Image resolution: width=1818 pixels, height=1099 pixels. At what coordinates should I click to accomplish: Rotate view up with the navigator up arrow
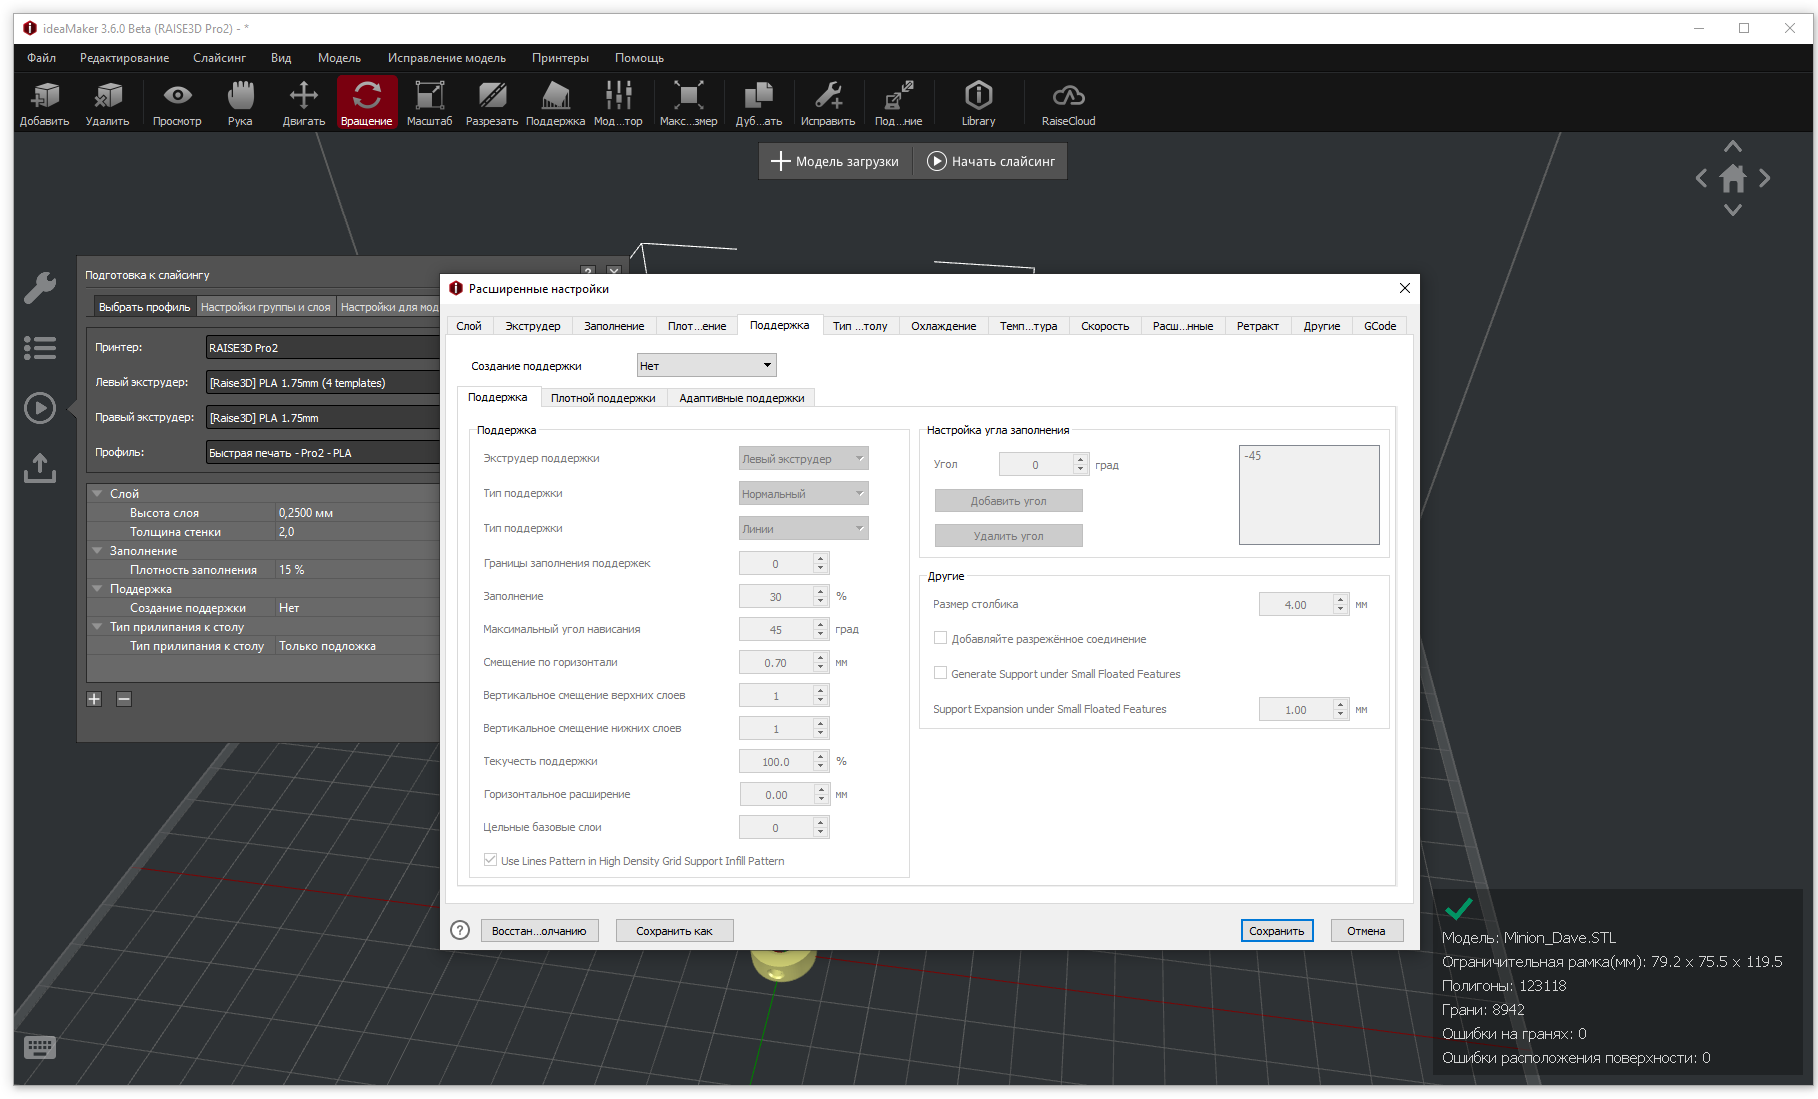point(1733,147)
